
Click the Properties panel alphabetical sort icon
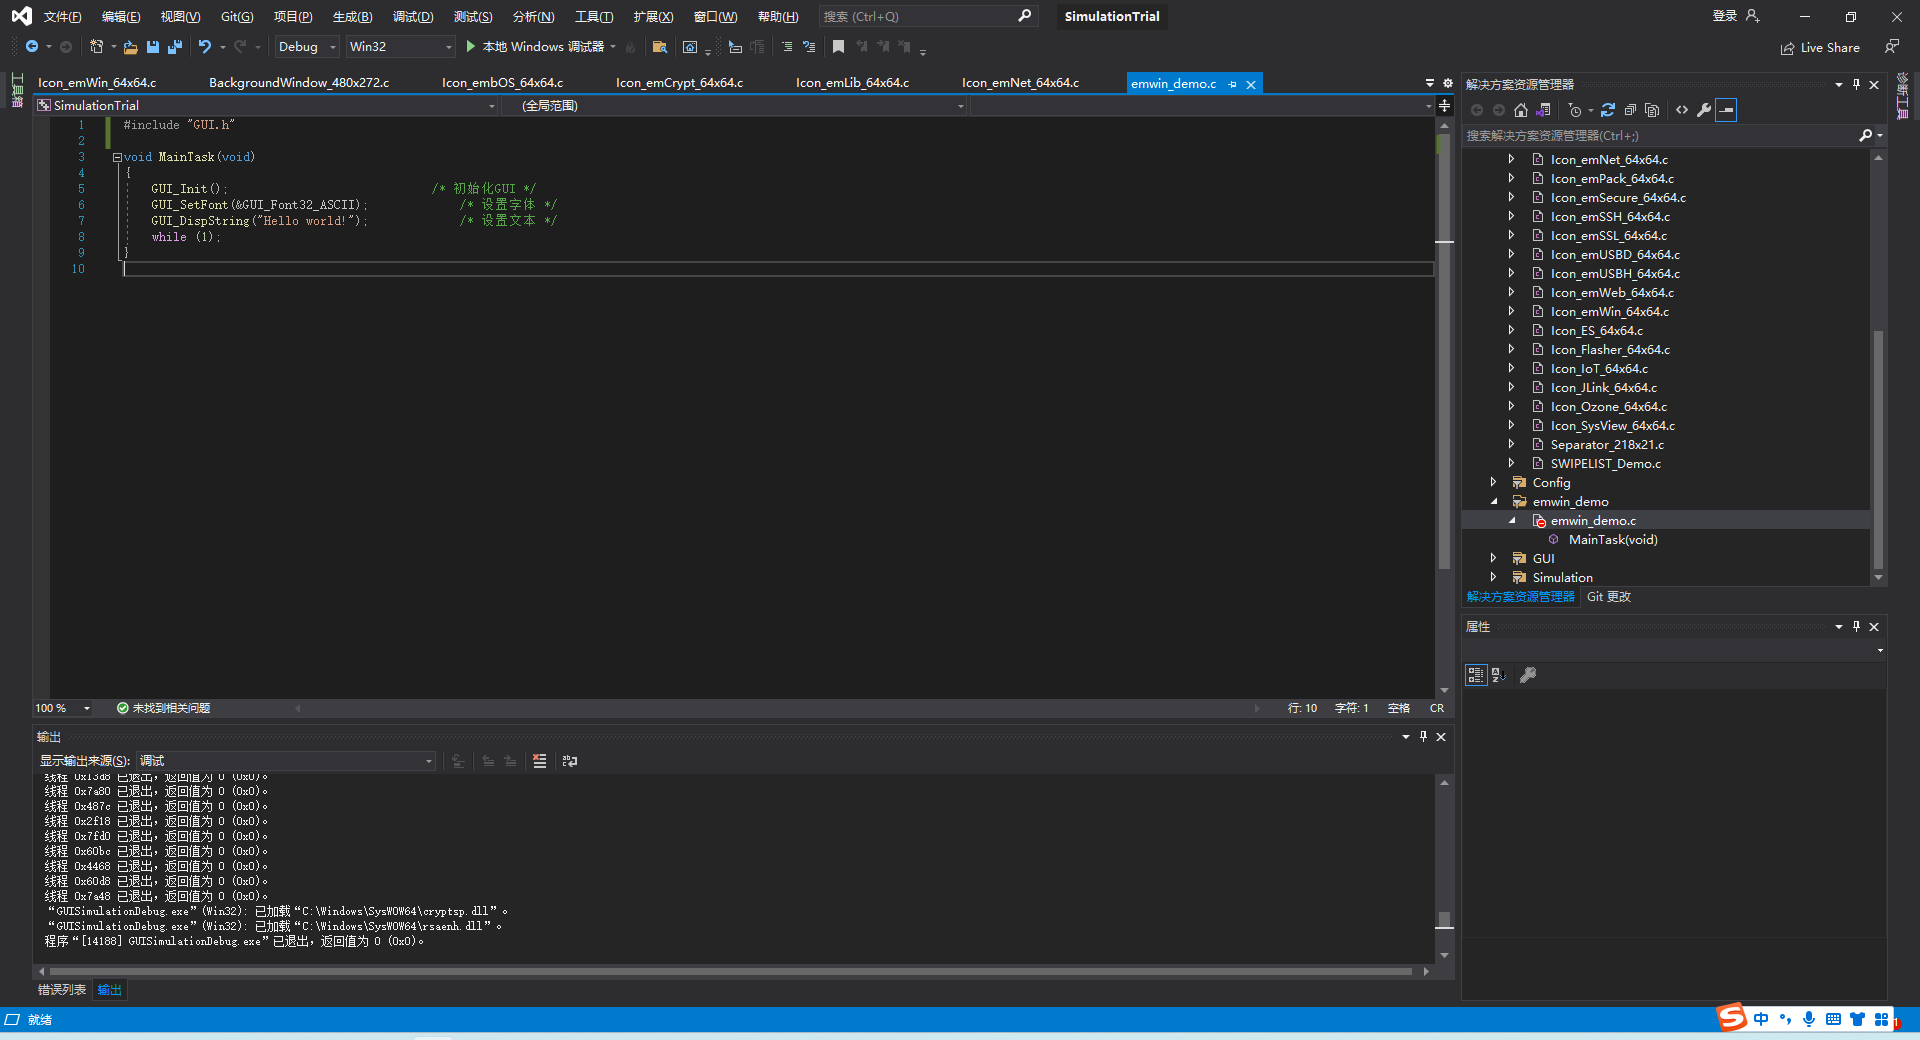[1499, 675]
